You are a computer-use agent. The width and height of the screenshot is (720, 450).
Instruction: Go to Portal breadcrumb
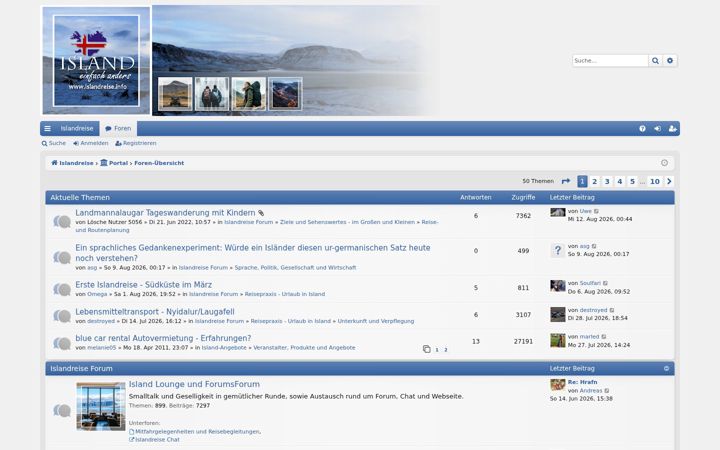(114, 163)
